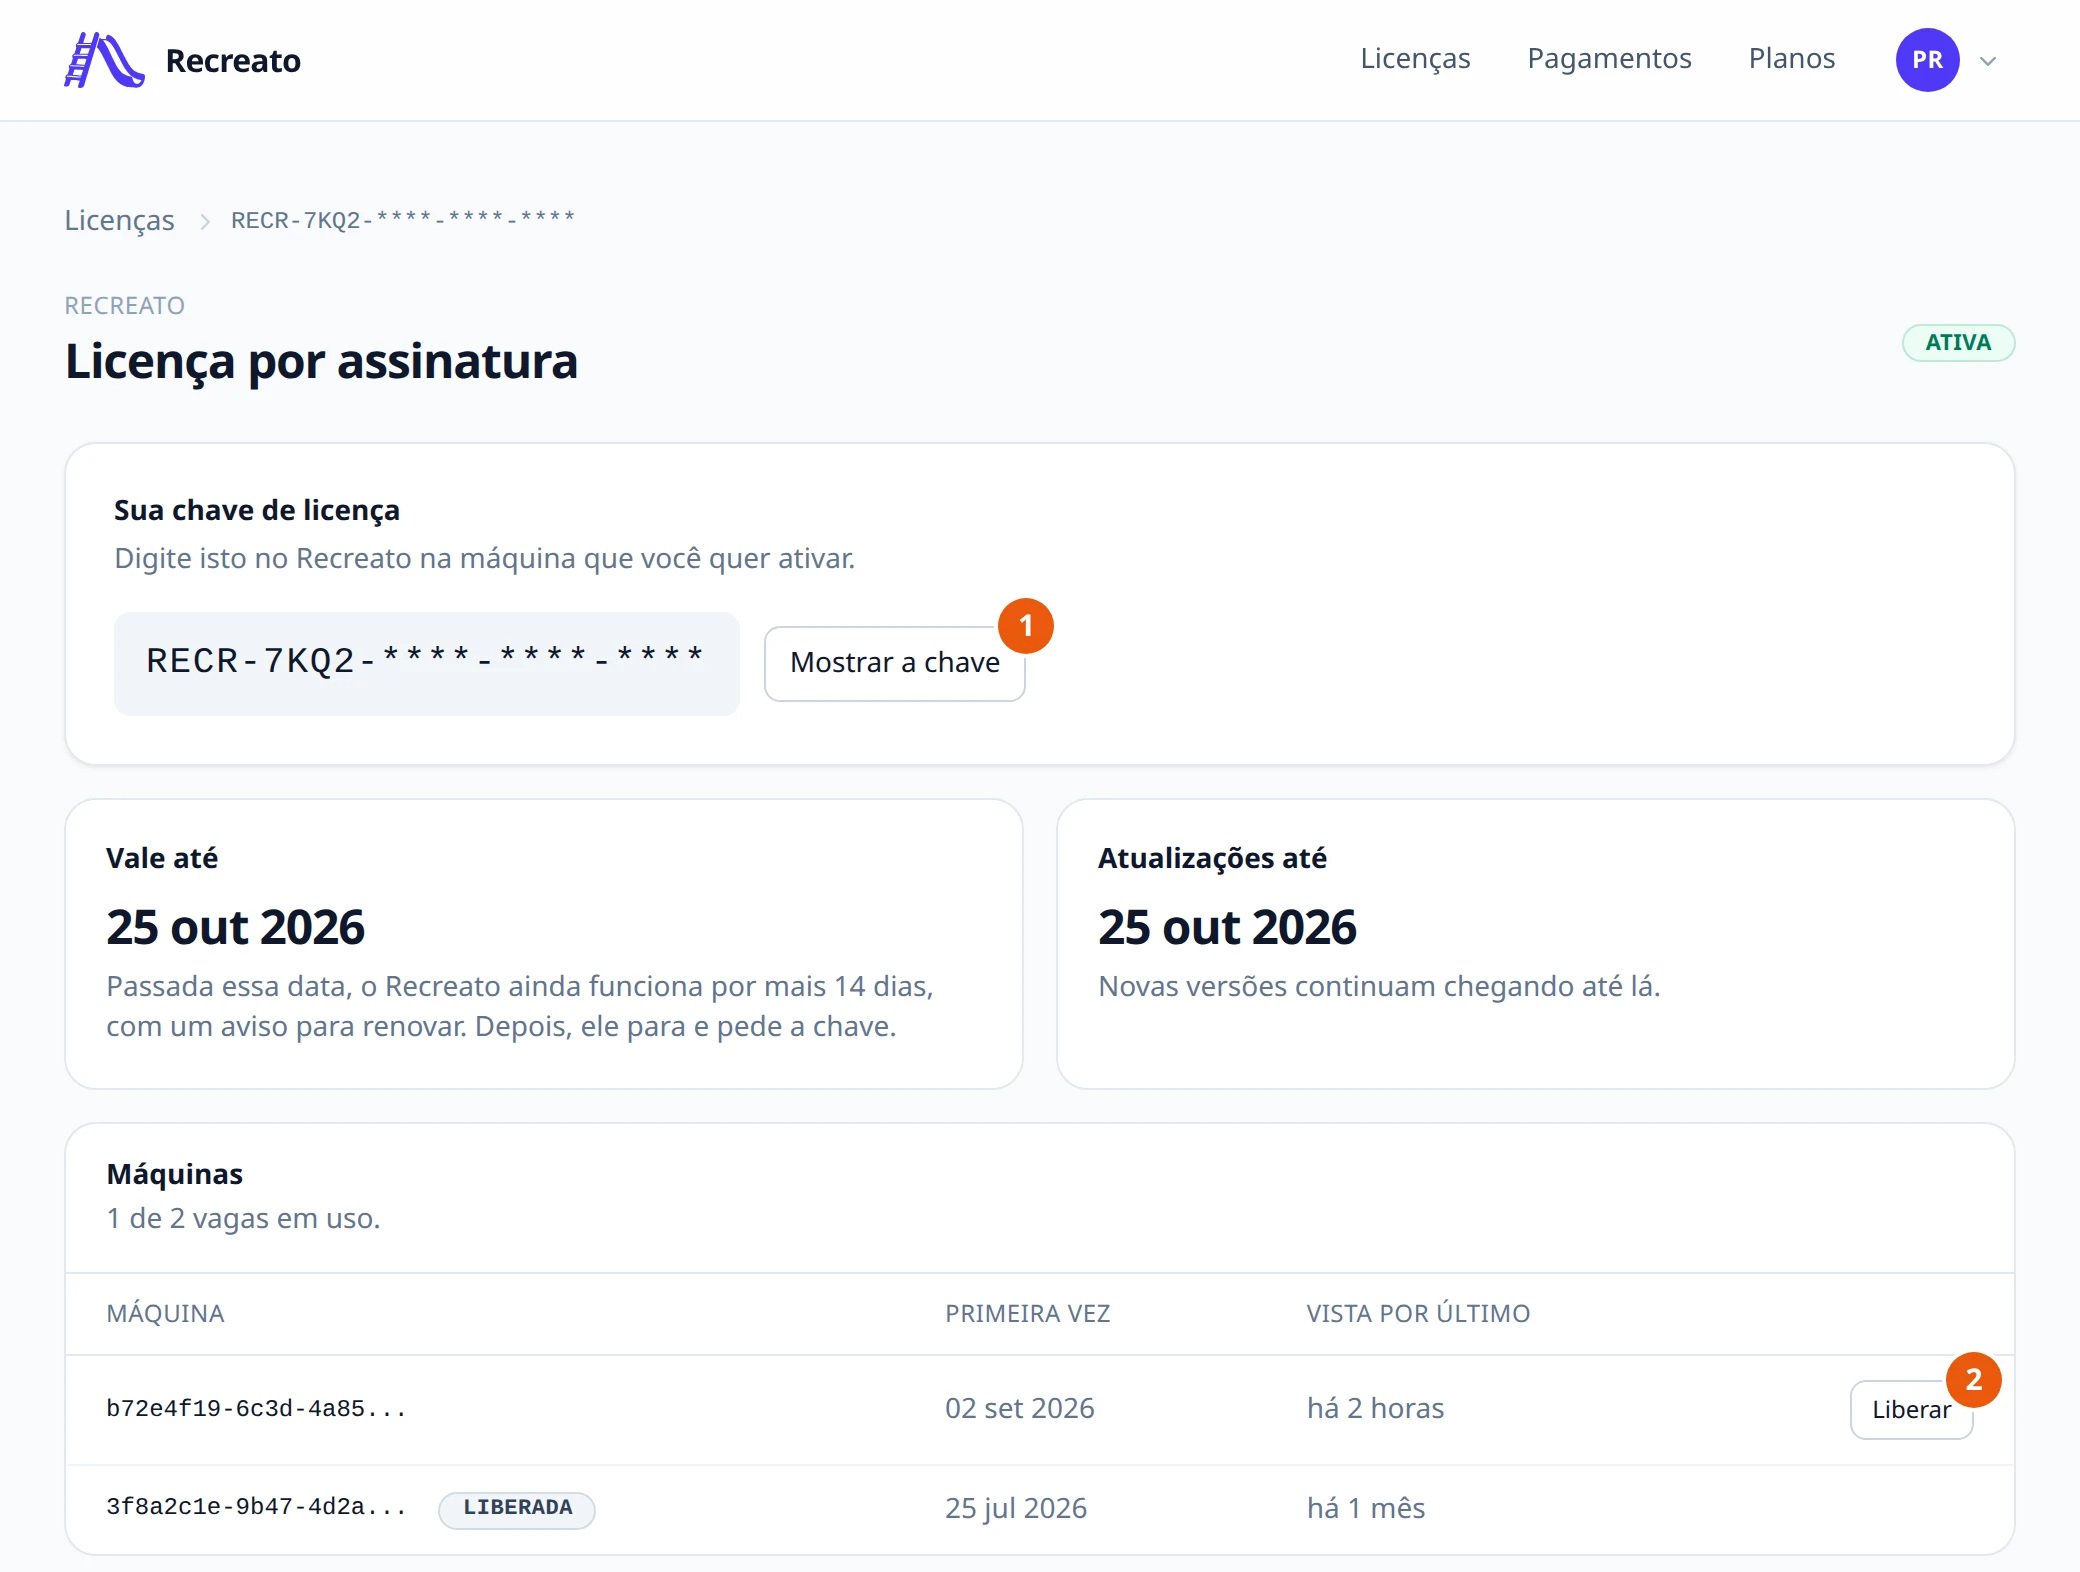Viewport: 2080px width, 1572px height.
Task: Click the breadcrumb key RECR-7KQ2-****-****-****
Action: tap(402, 220)
